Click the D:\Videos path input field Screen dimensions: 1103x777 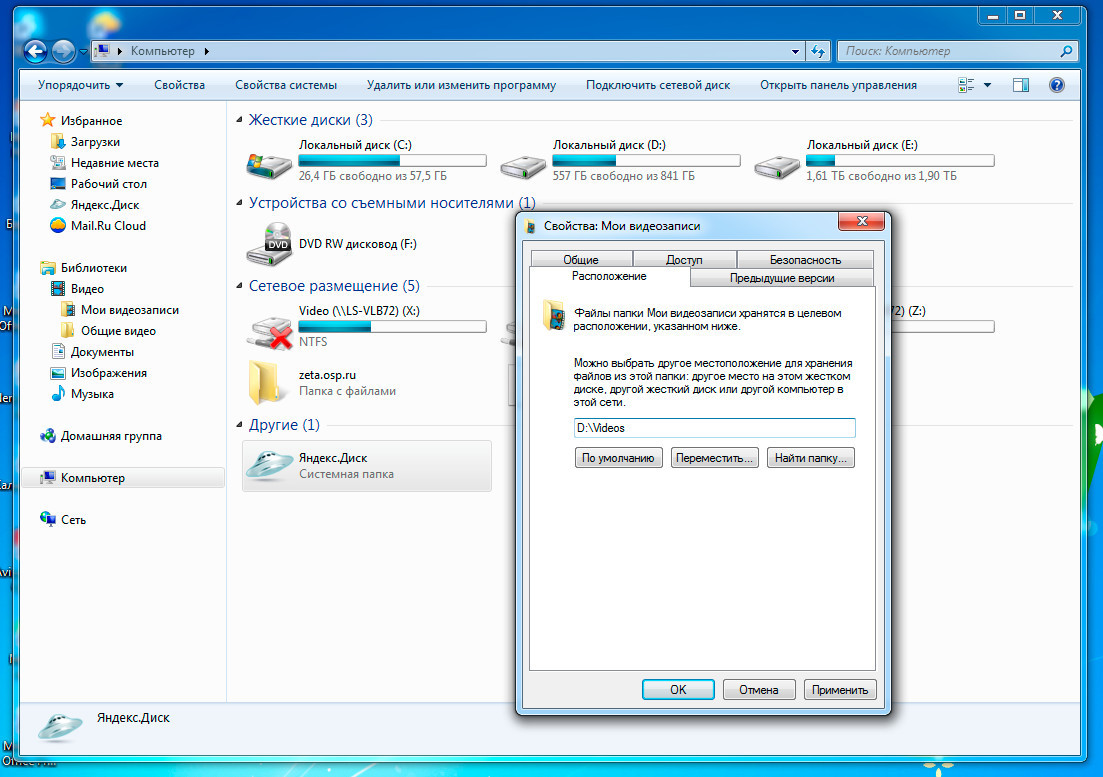(714, 428)
